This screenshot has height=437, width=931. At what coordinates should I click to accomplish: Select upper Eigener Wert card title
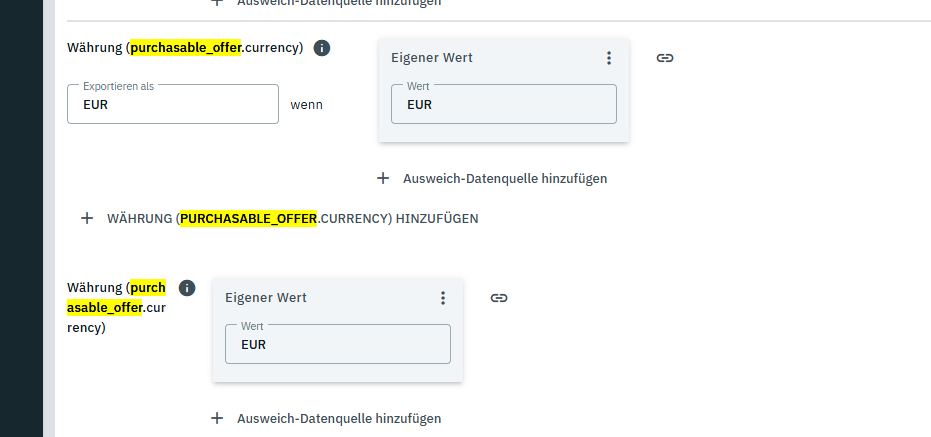tap(432, 58)
